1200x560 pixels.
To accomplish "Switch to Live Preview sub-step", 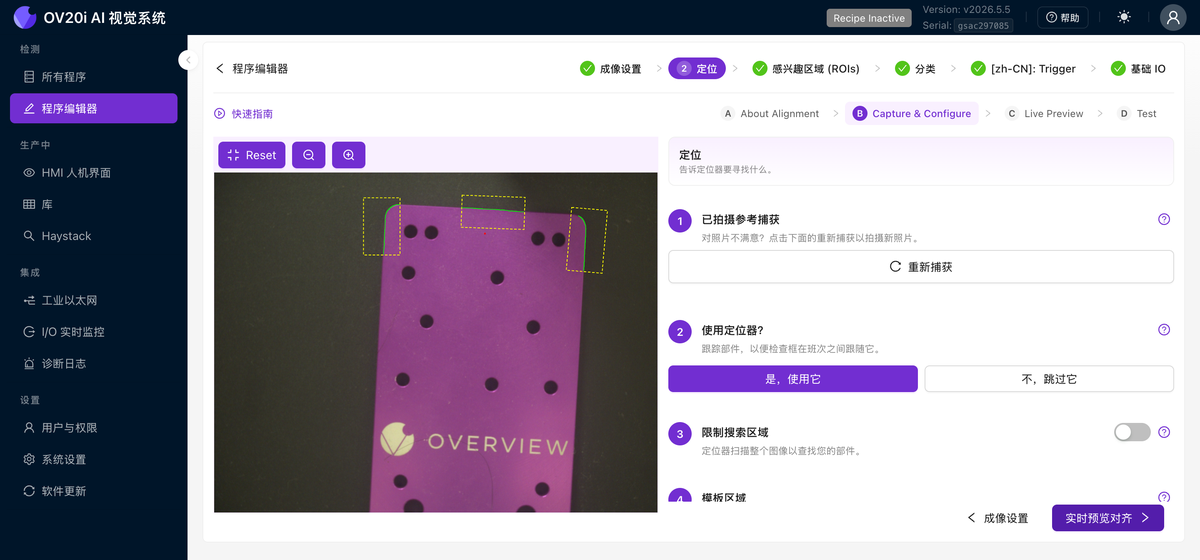I will pos(1044,114).
